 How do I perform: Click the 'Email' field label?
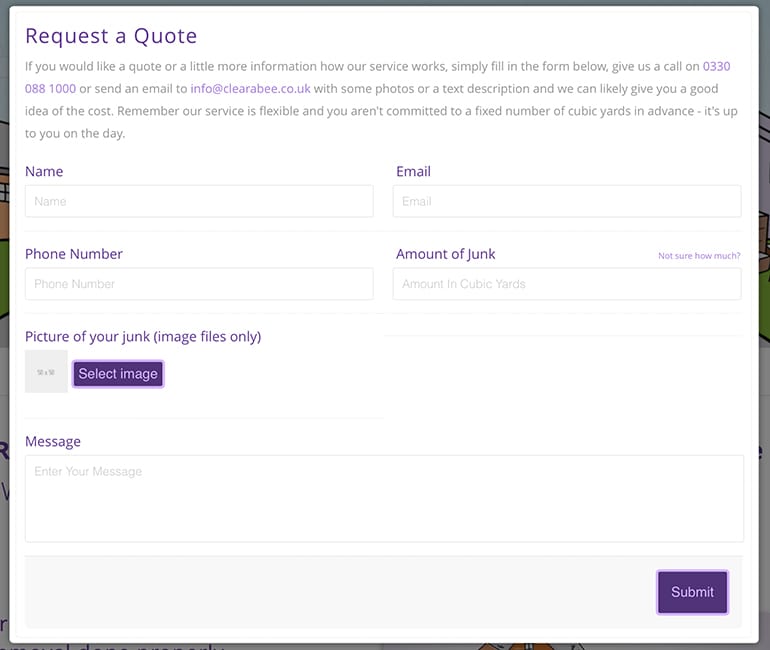(x=413, y=171)
